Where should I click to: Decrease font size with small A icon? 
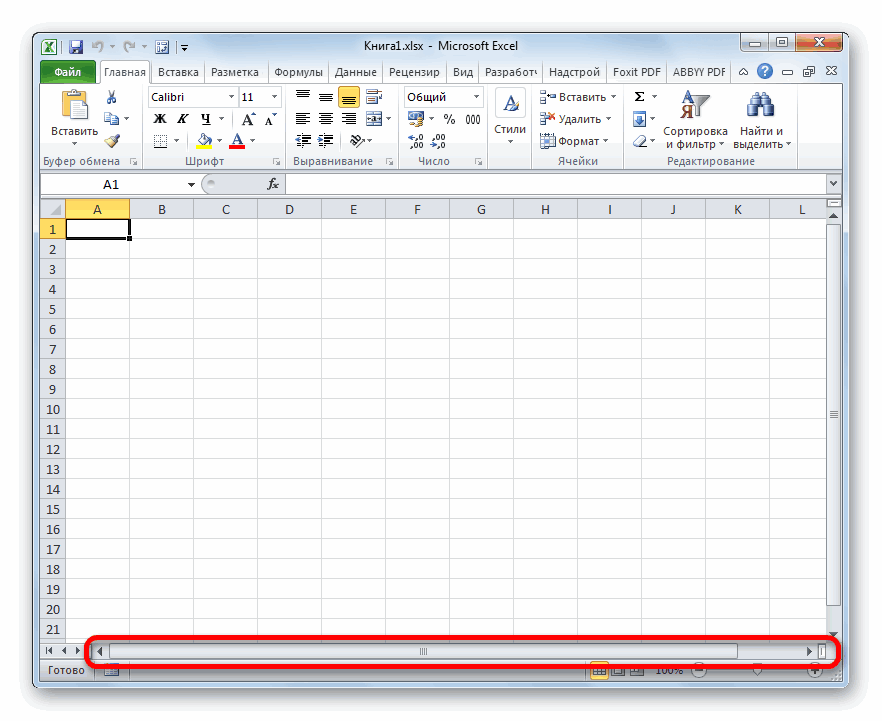pyautogui.click(x=271, y=119)
